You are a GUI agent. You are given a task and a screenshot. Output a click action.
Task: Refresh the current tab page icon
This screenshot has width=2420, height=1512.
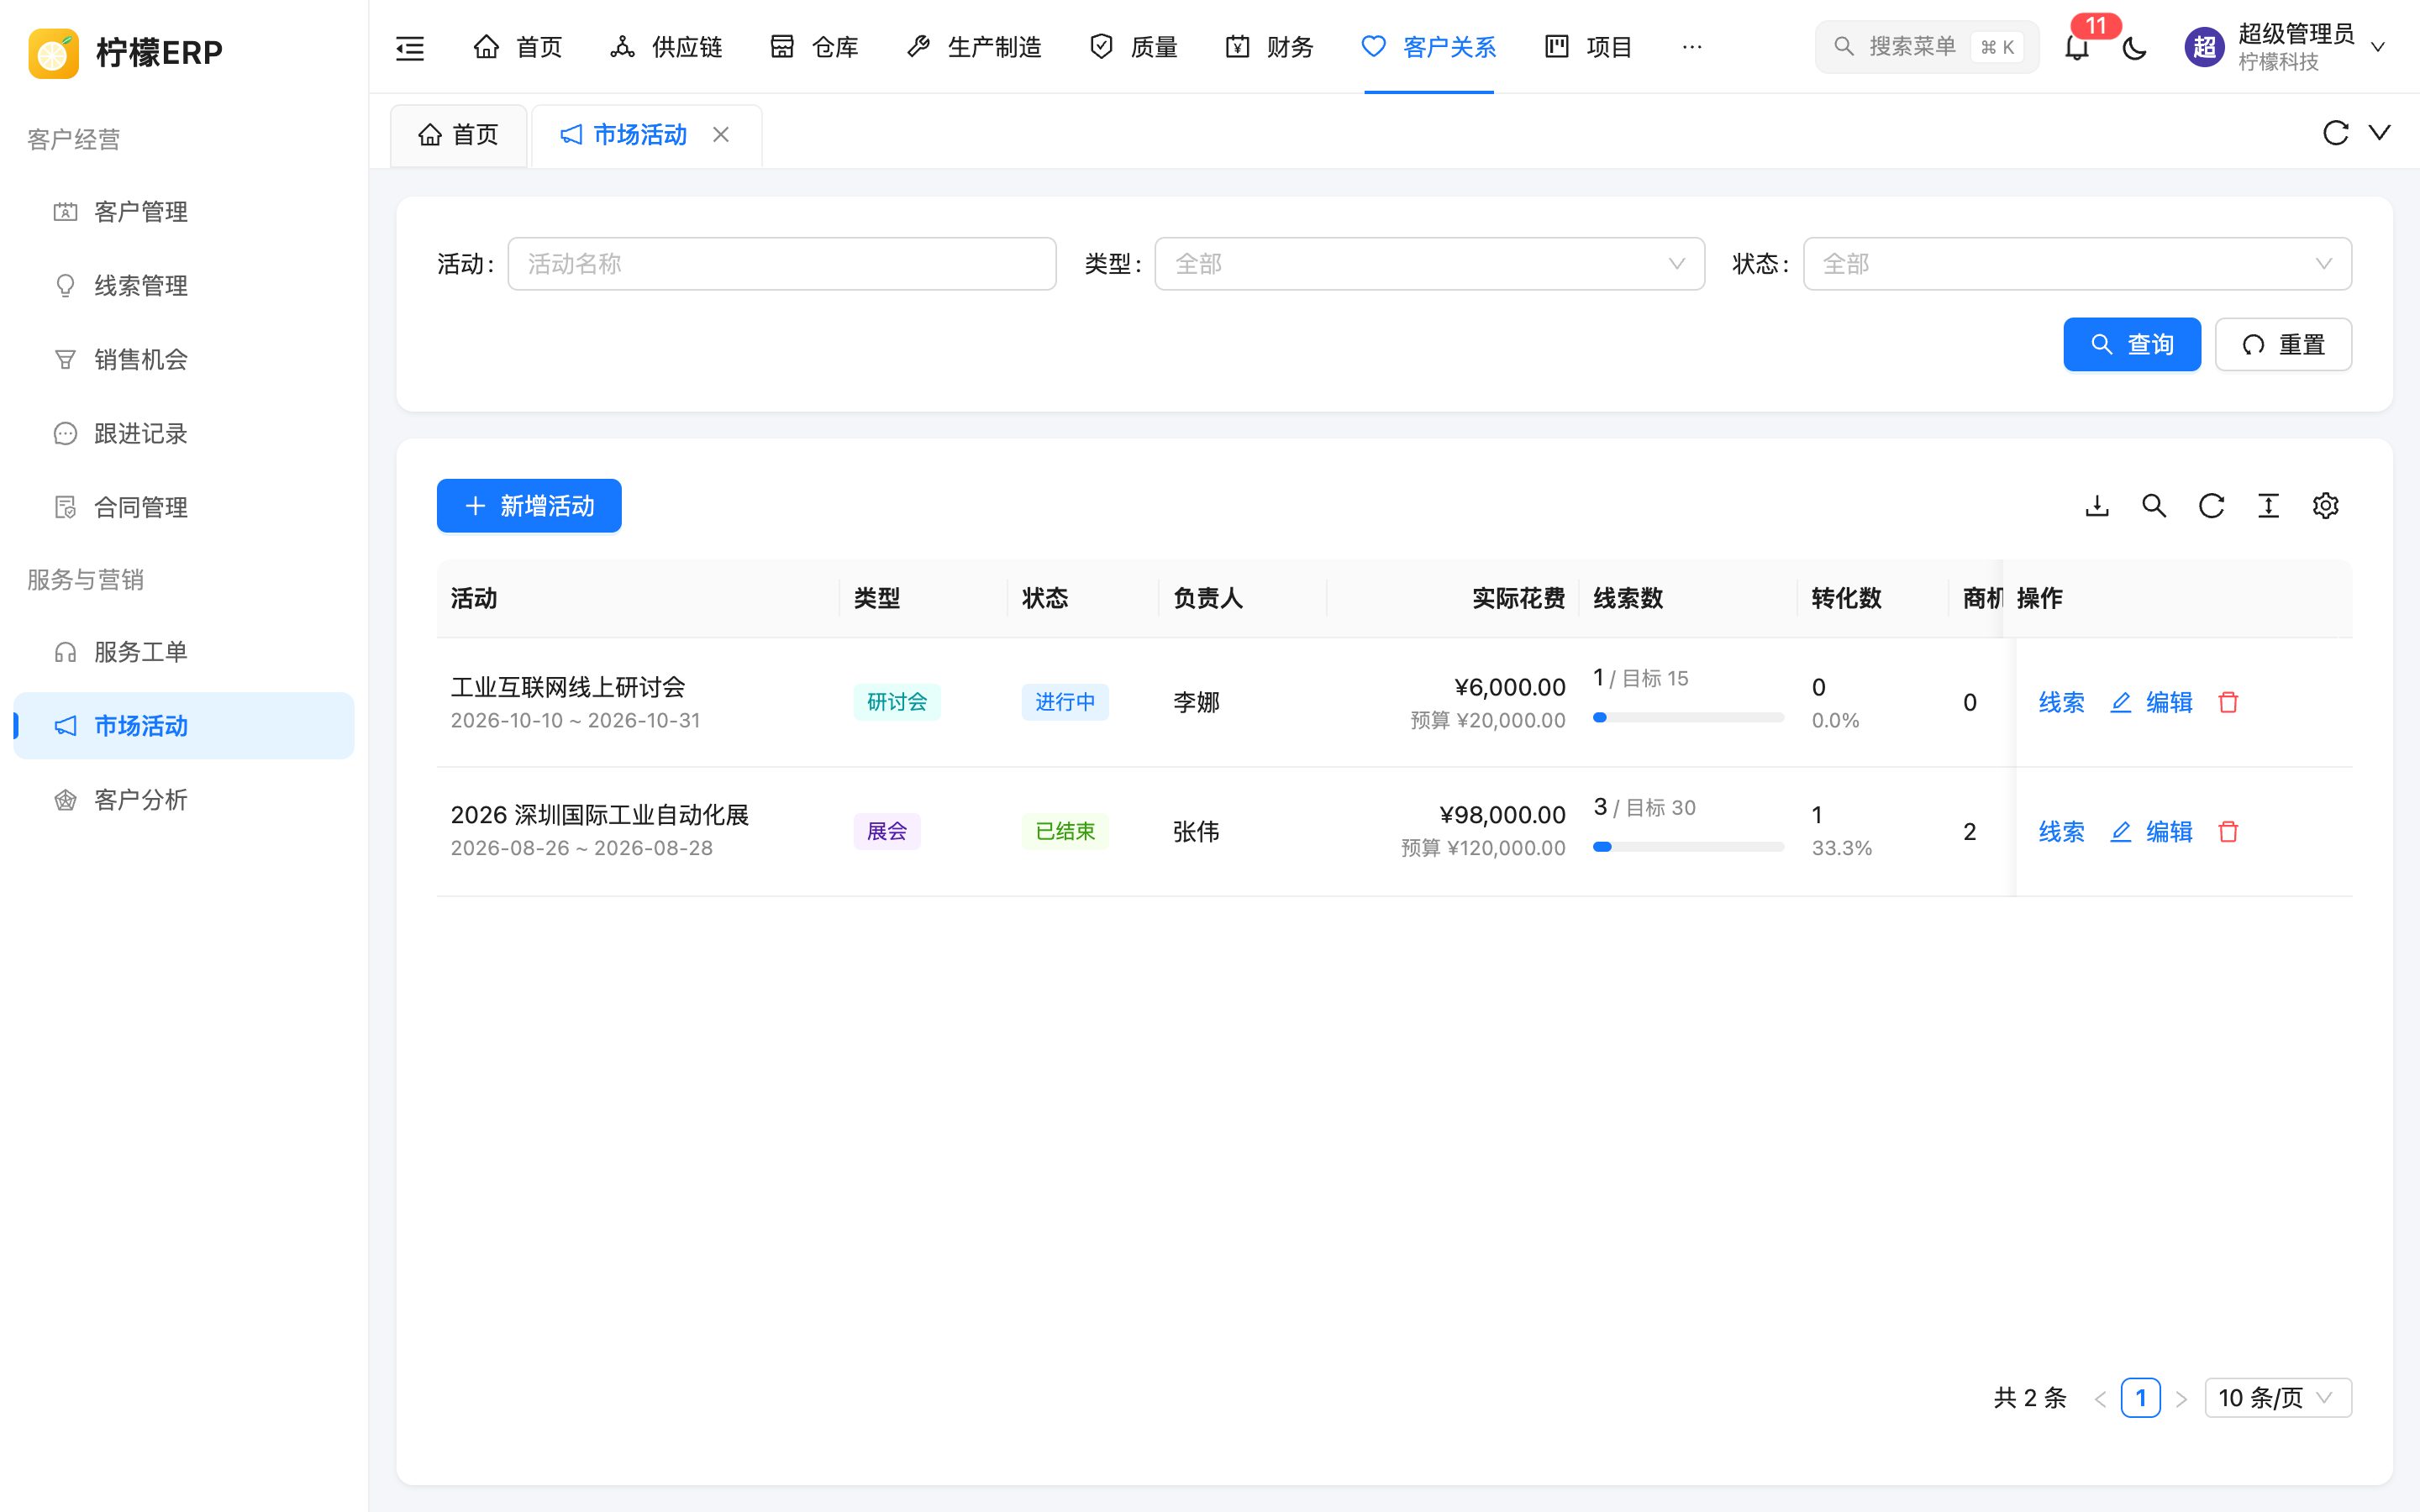pos(2335,133)
